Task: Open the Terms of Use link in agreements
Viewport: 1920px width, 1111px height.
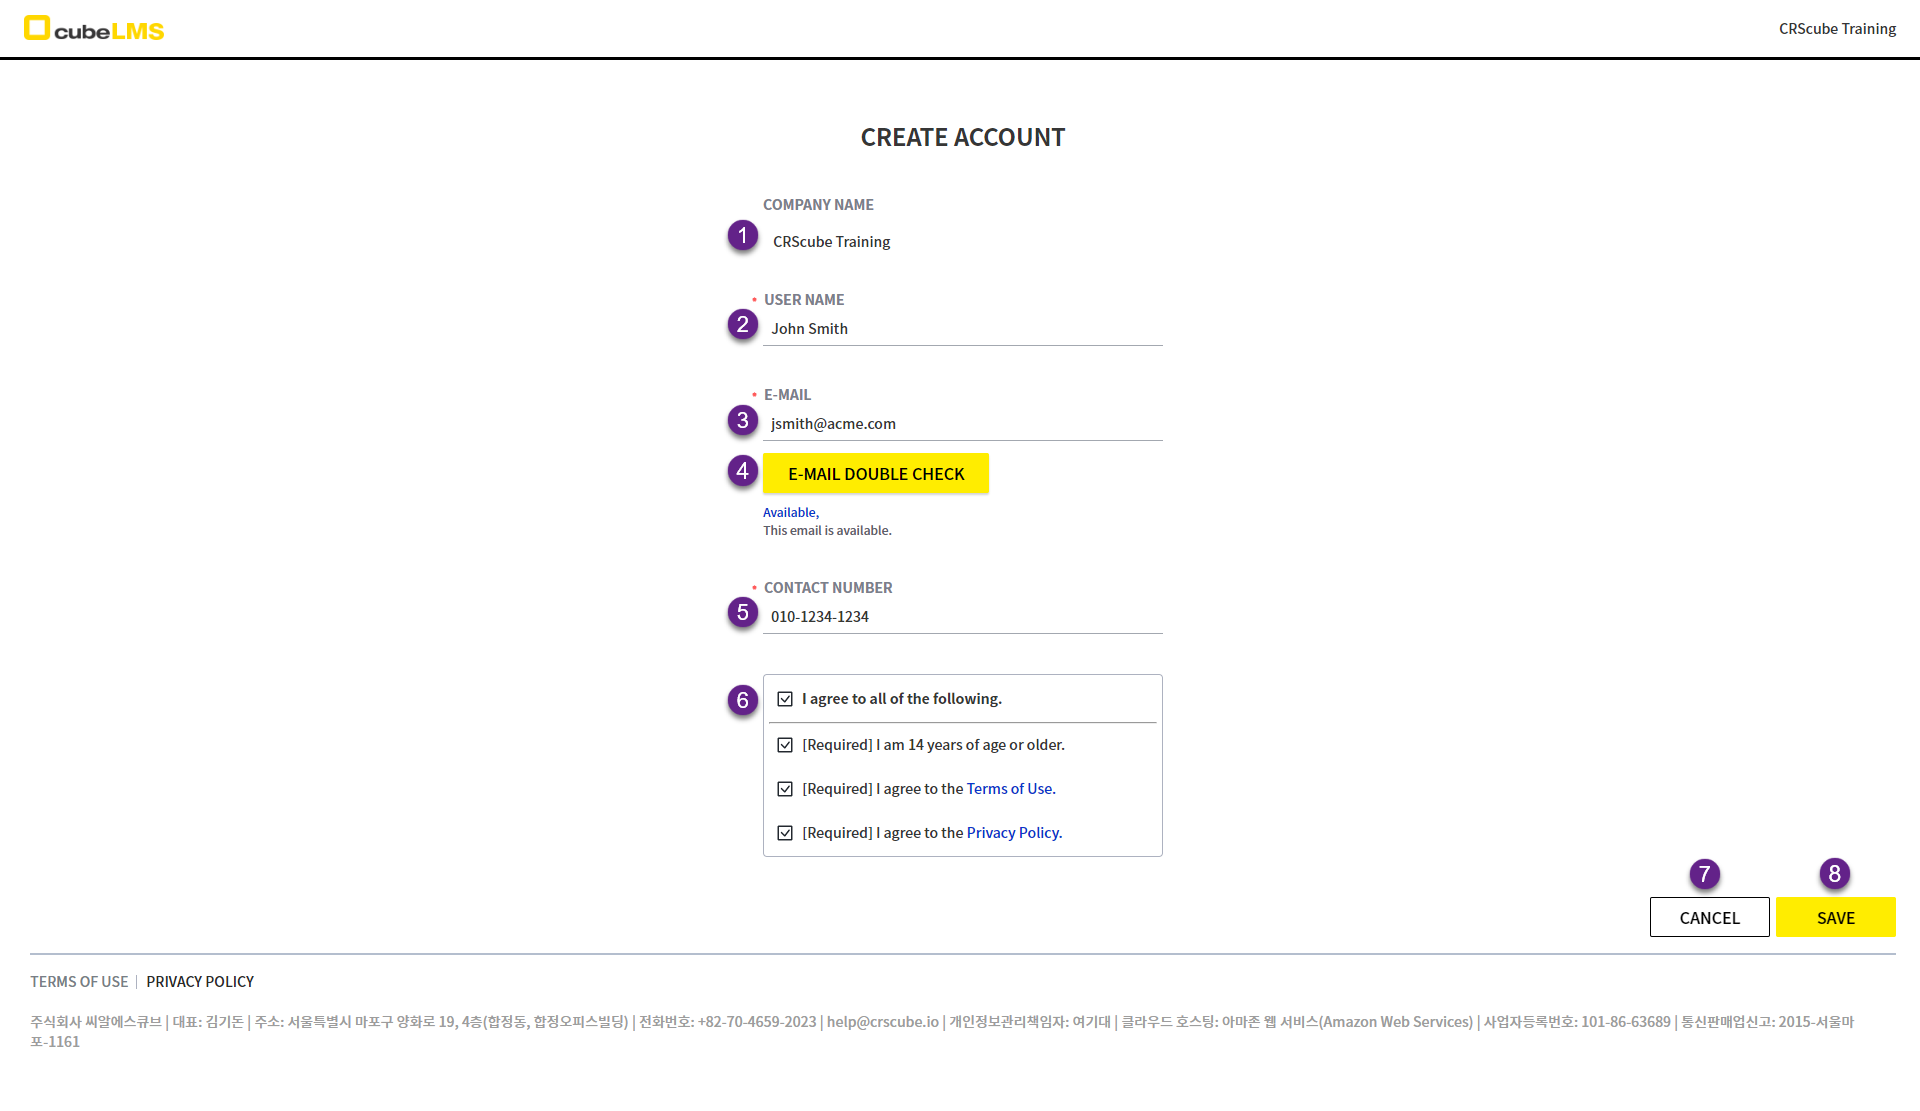Action: pyautogui.click(x=1009, y=789)
